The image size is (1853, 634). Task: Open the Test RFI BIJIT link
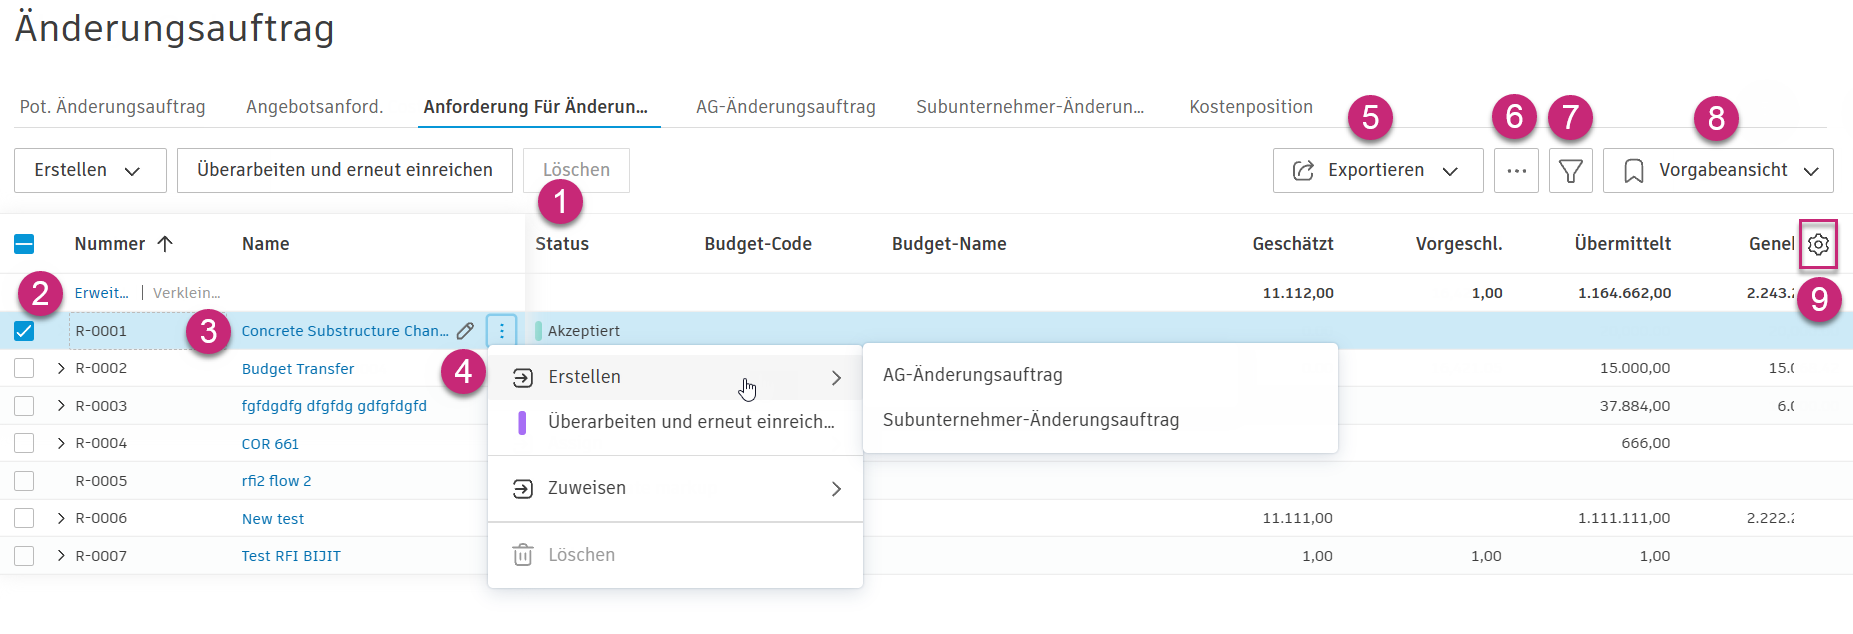click(291, 556)
